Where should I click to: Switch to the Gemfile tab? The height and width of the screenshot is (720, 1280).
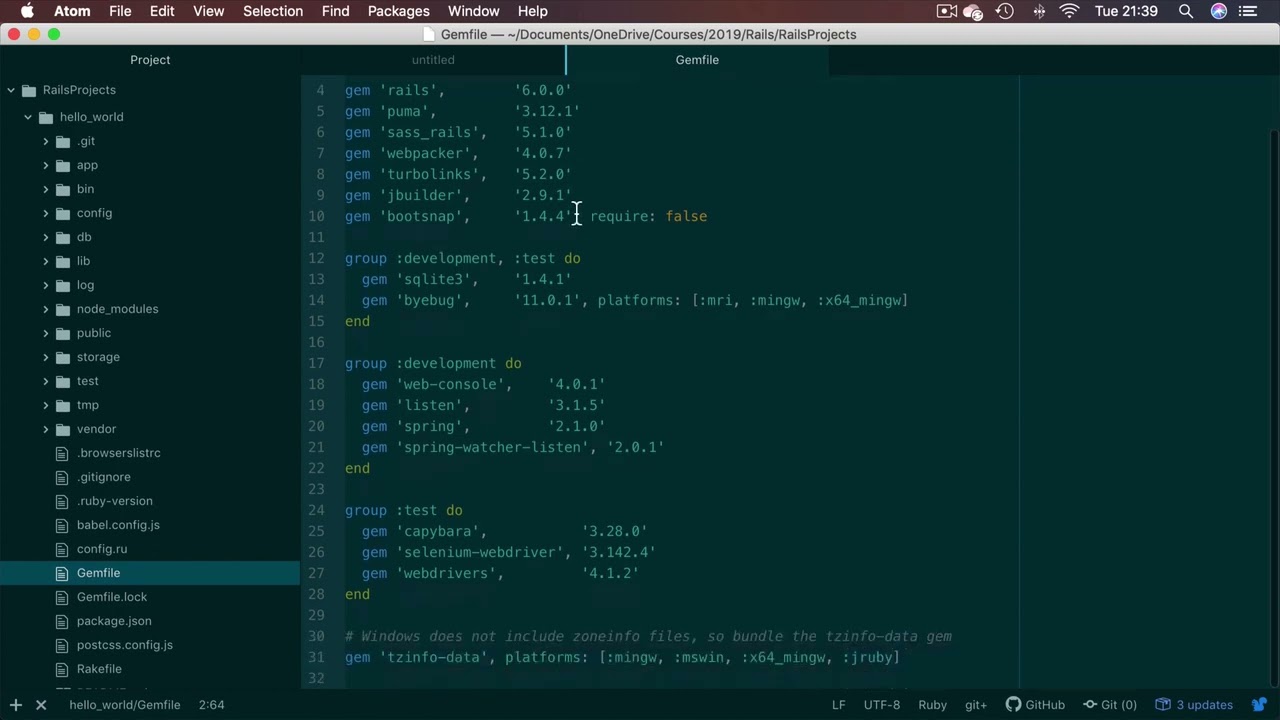[x=697, y=60]
